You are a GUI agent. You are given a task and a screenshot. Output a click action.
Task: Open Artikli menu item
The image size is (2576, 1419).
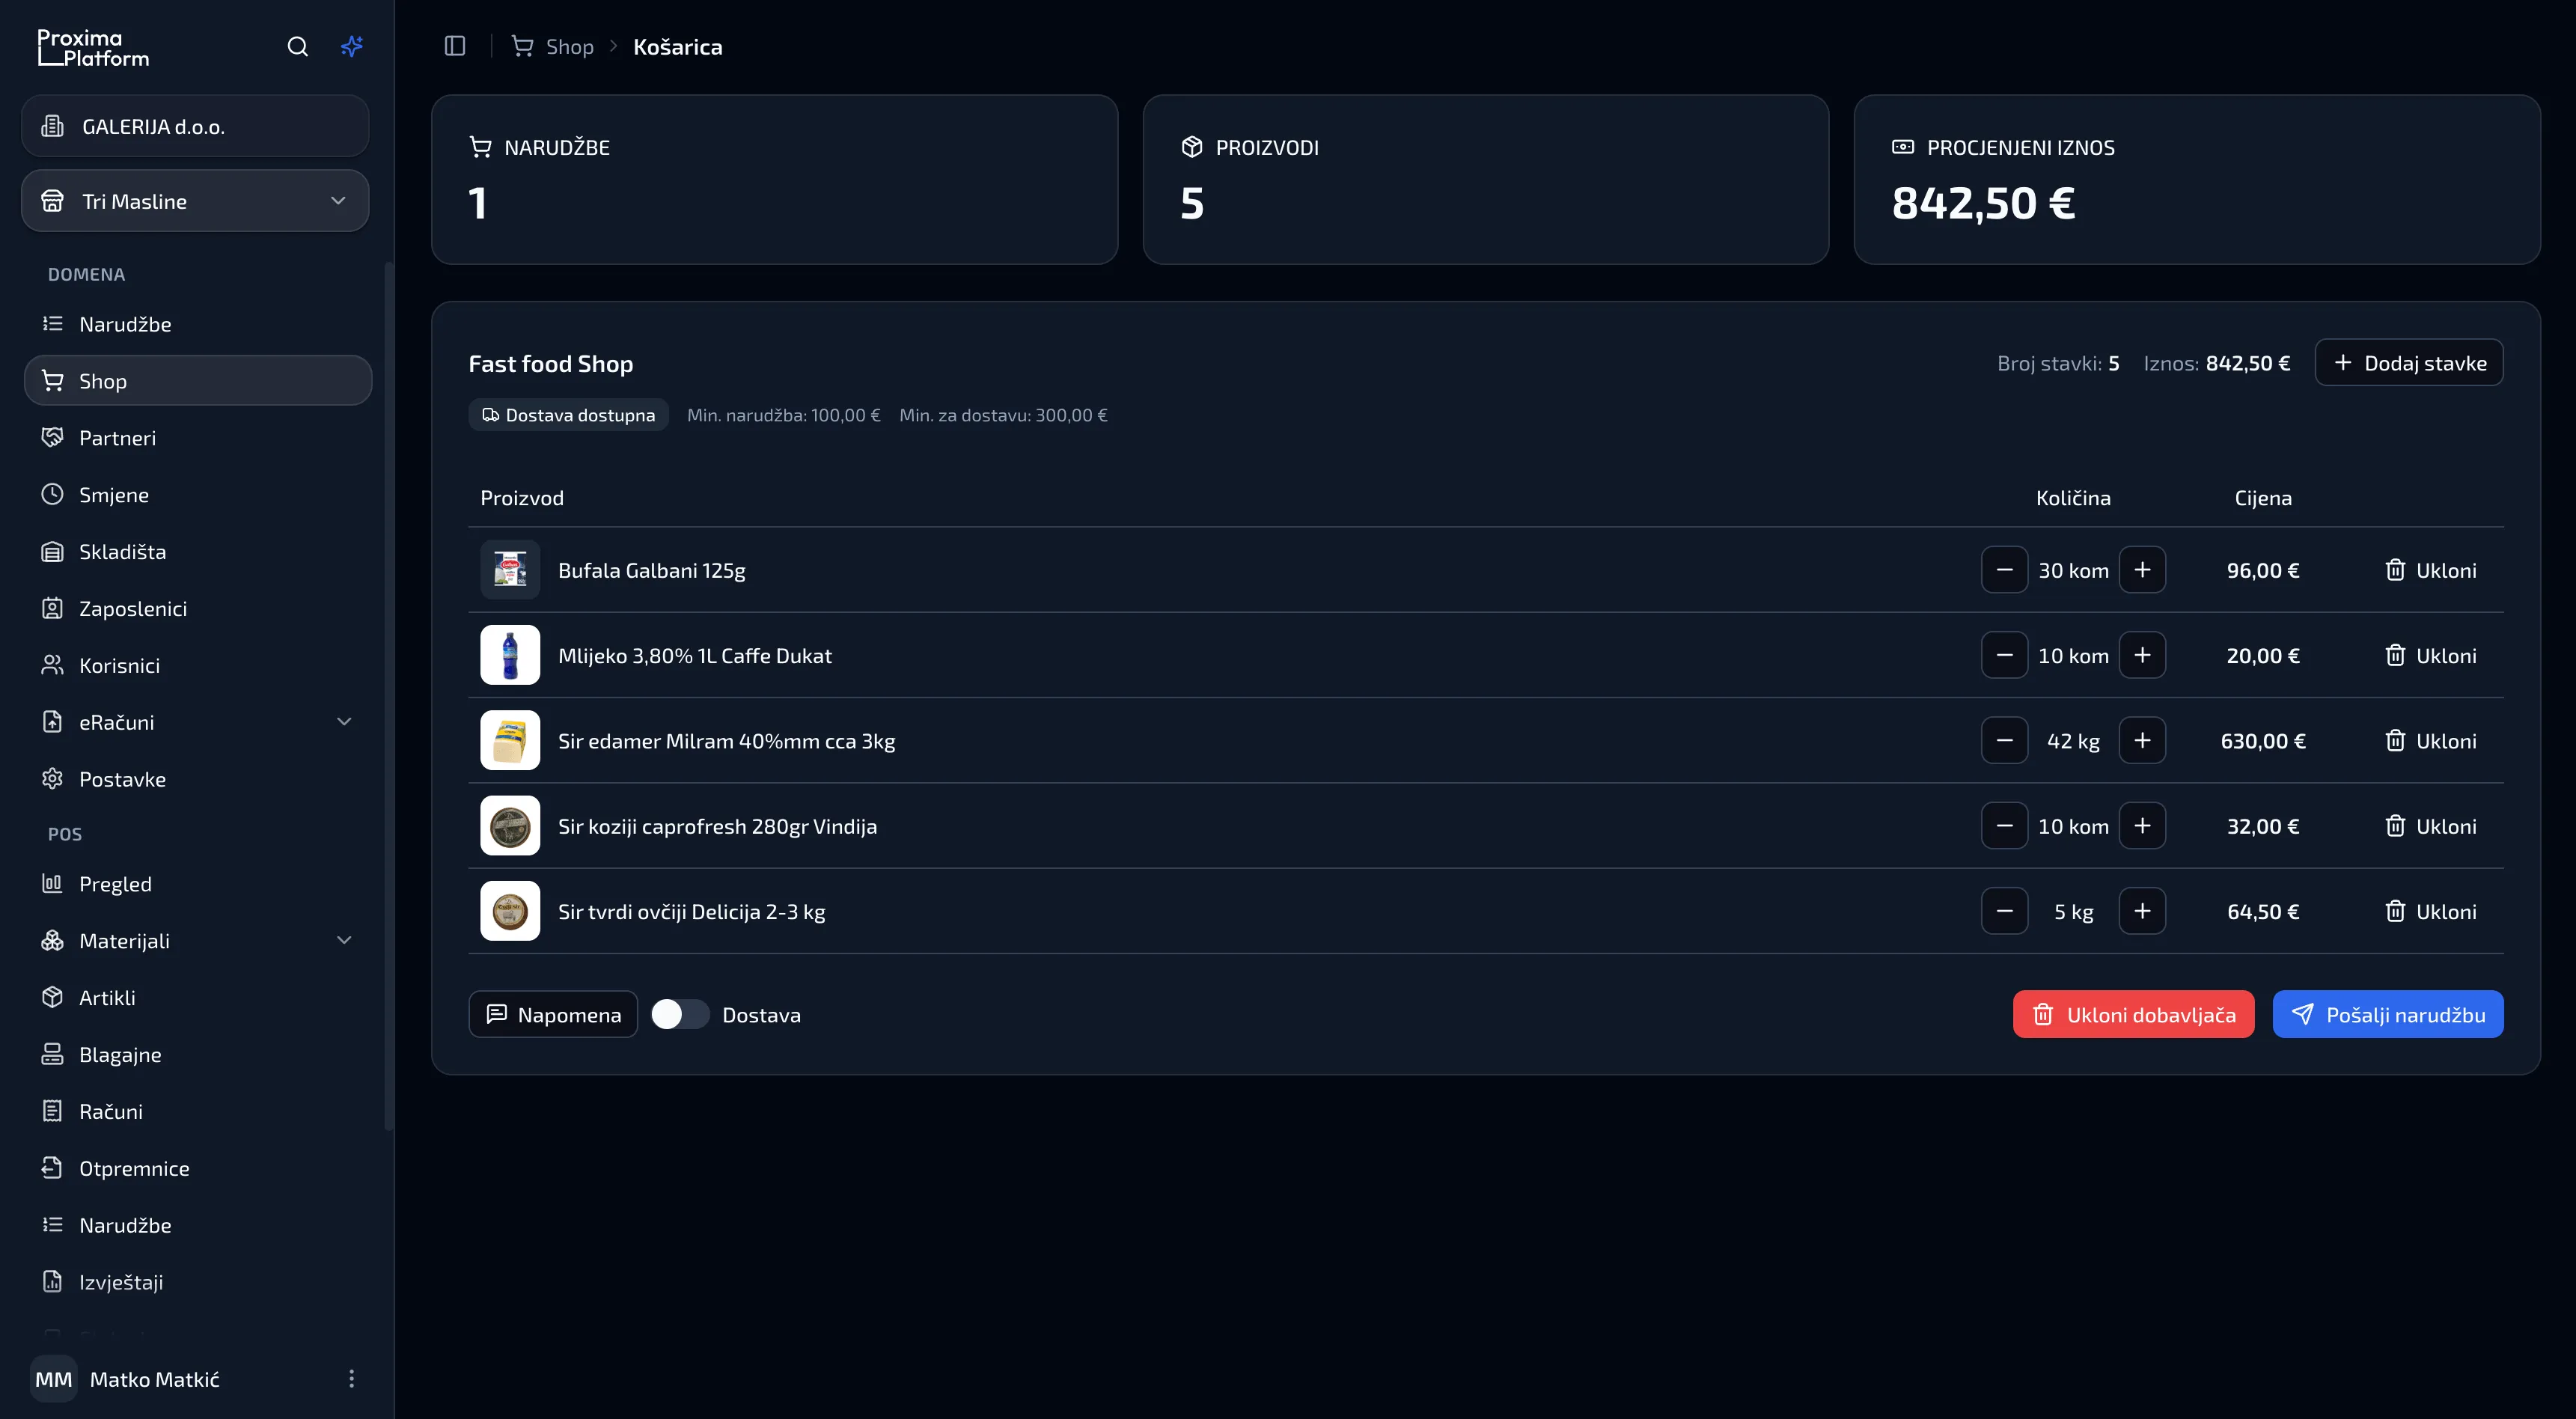198,998
